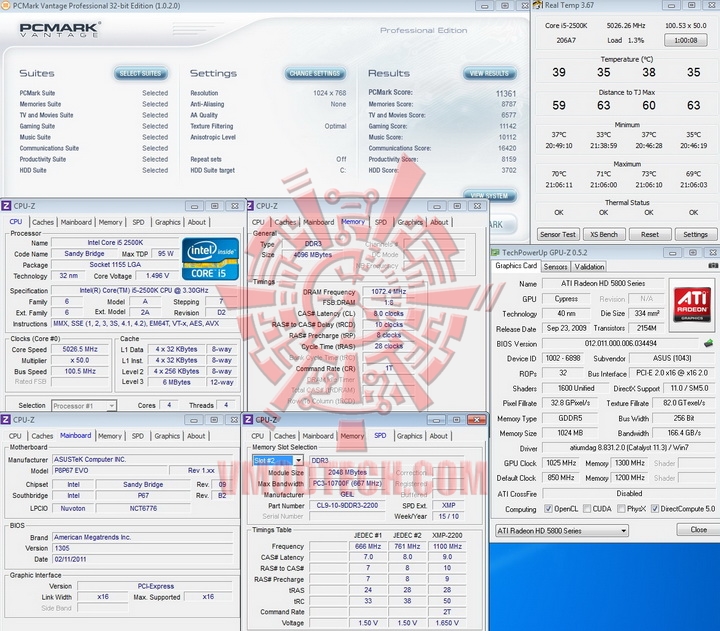Viewport: 720px width, 631px height.
Task: Click the HDD Score value 3702
Action: 508,170
